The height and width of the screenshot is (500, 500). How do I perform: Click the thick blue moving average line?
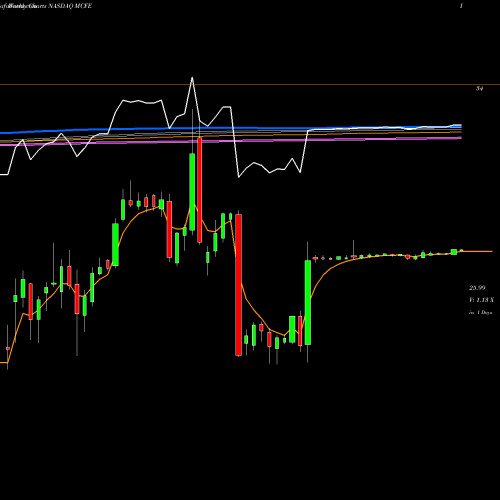point(231,128)
